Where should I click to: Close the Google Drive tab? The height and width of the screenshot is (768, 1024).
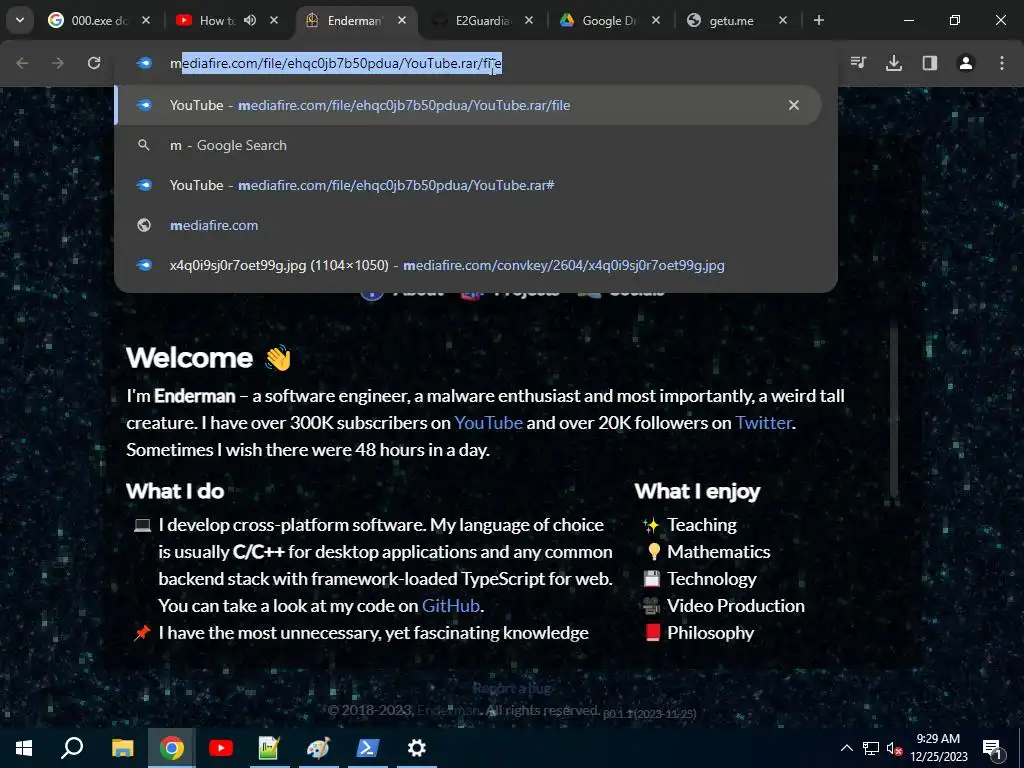(x=656, y=20)
